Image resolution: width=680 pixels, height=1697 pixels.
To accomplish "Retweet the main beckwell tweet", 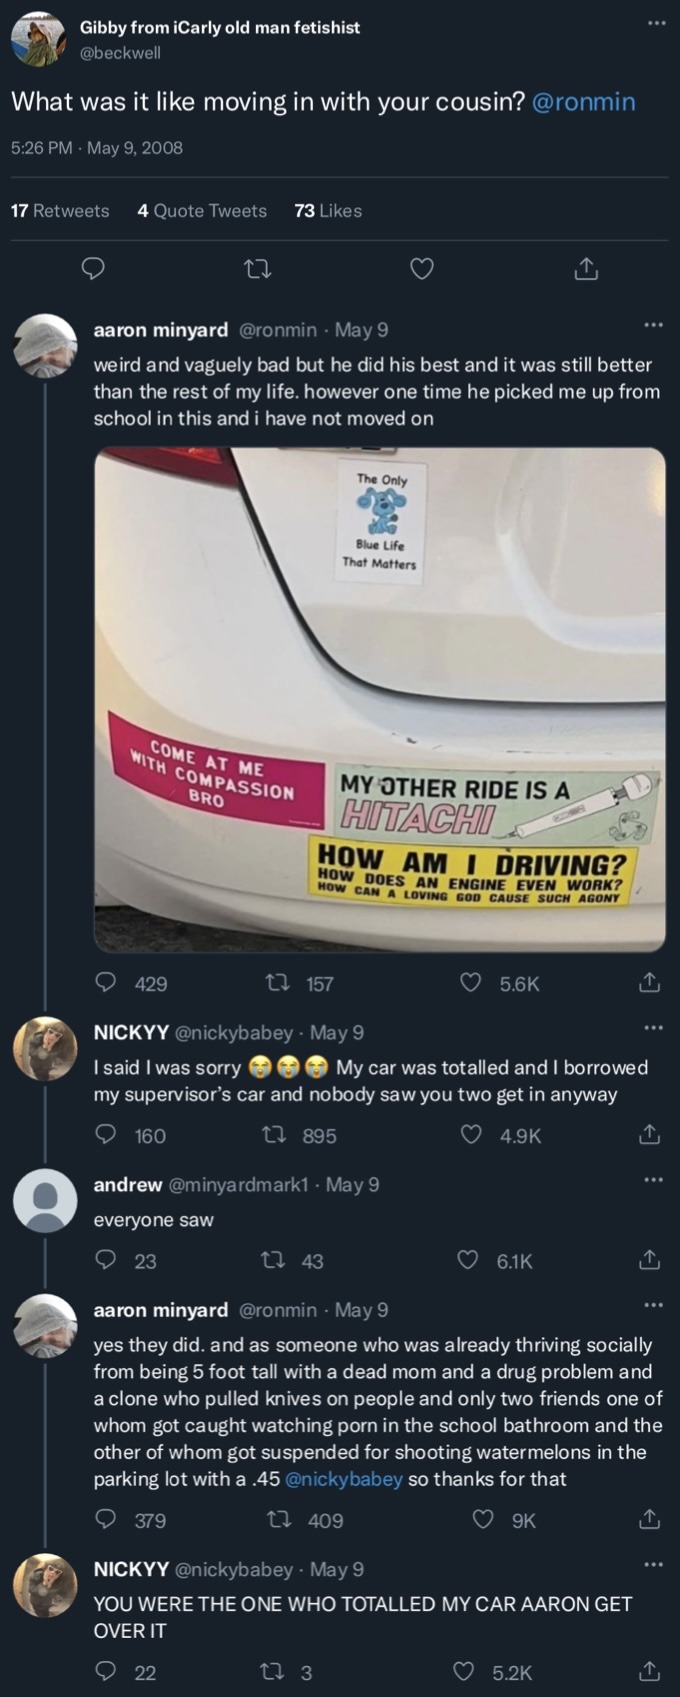I will [x=258, y=268].
